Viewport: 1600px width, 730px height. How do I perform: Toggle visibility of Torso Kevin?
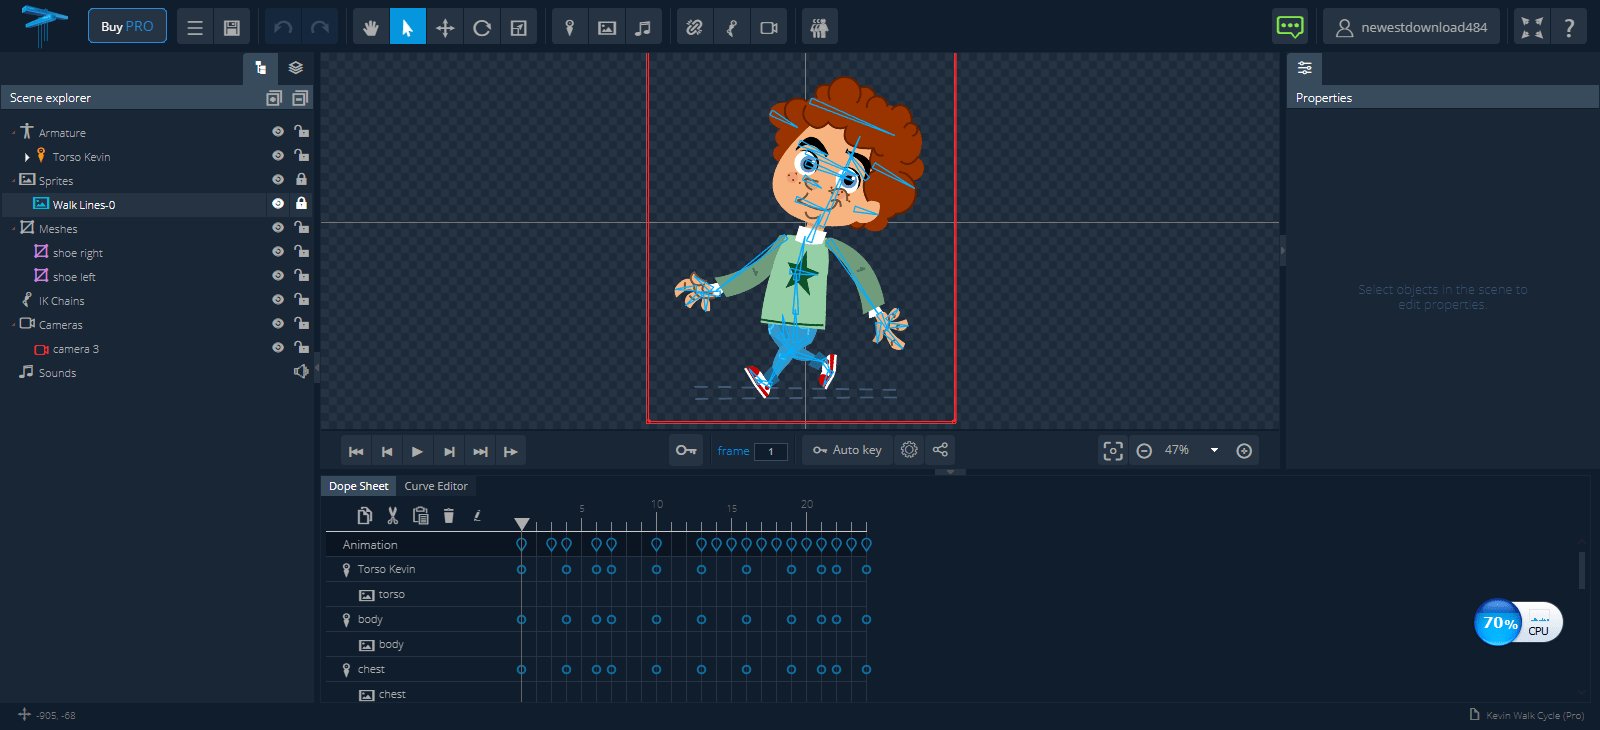click(278, 155)
